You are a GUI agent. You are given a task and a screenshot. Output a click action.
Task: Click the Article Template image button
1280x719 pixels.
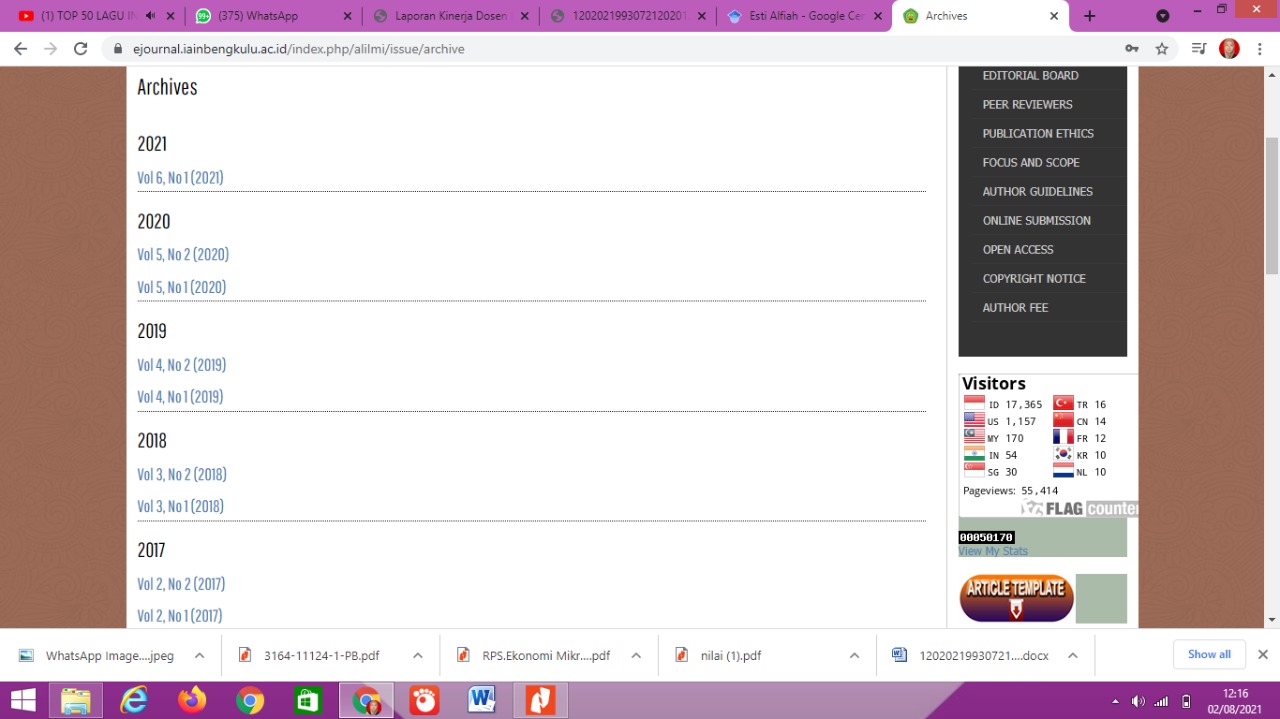click(x=1016, y=598)
